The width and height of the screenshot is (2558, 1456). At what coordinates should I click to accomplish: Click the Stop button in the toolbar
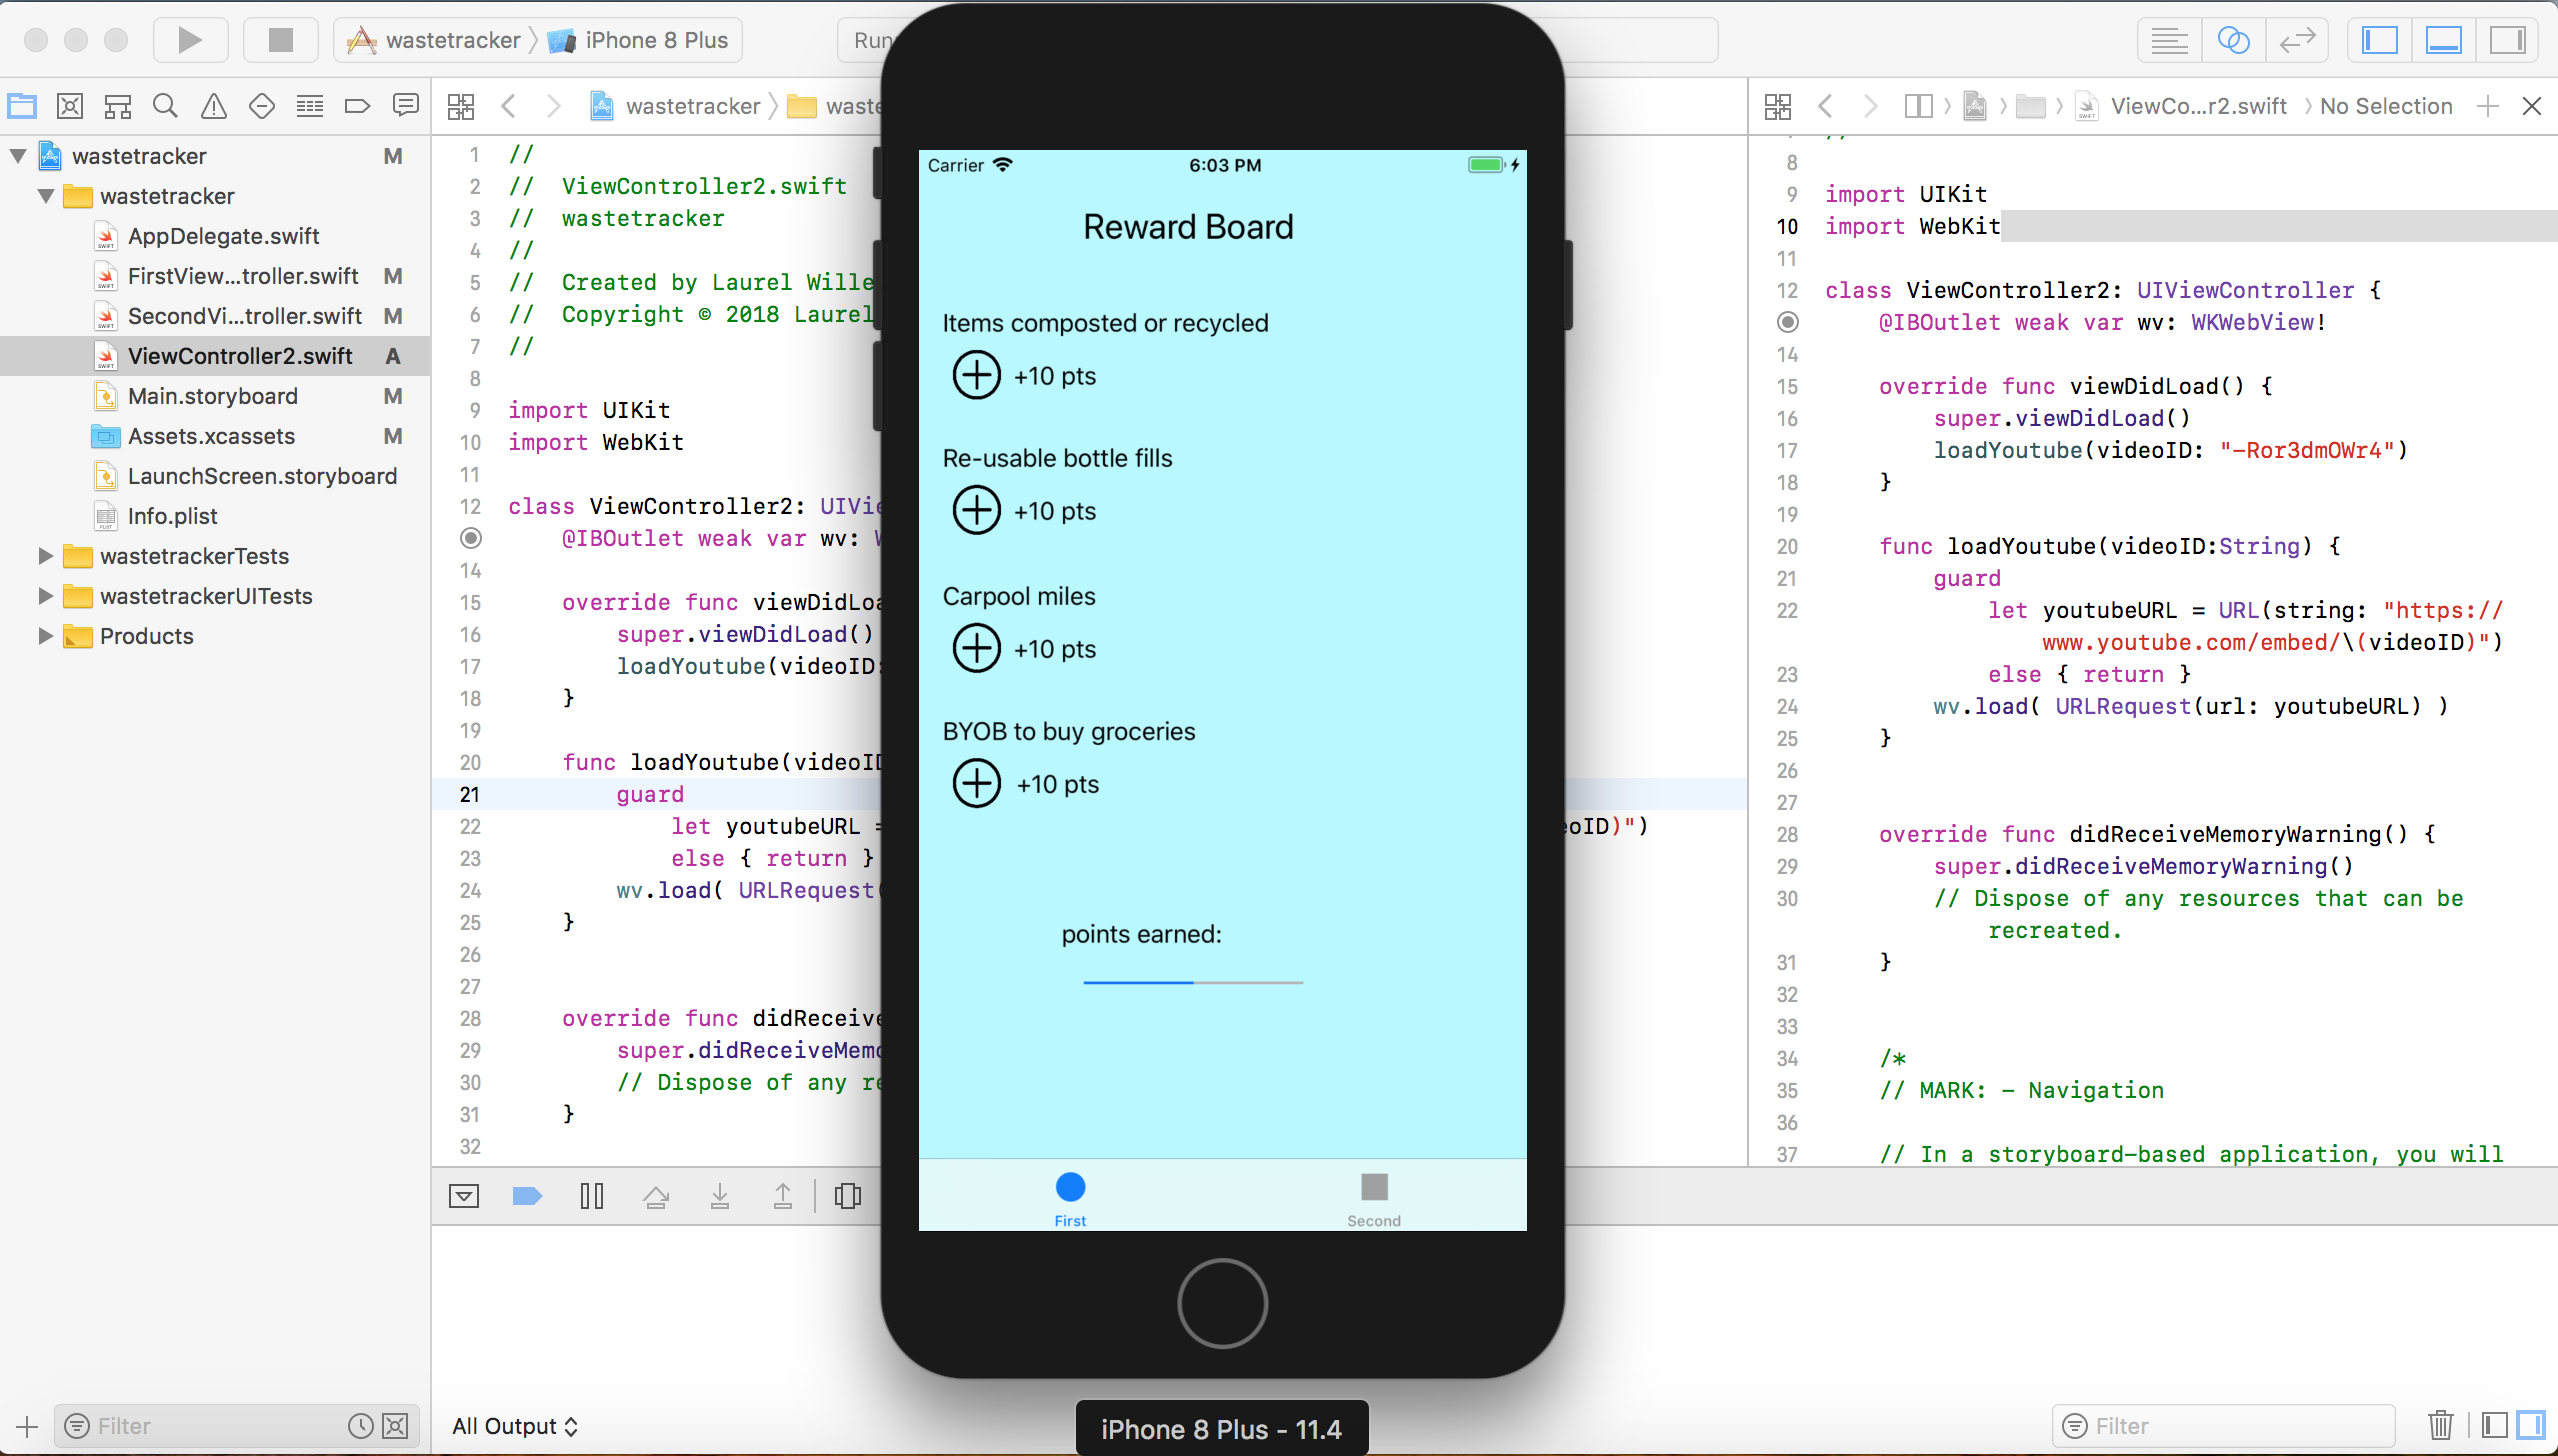click(281, 40)
